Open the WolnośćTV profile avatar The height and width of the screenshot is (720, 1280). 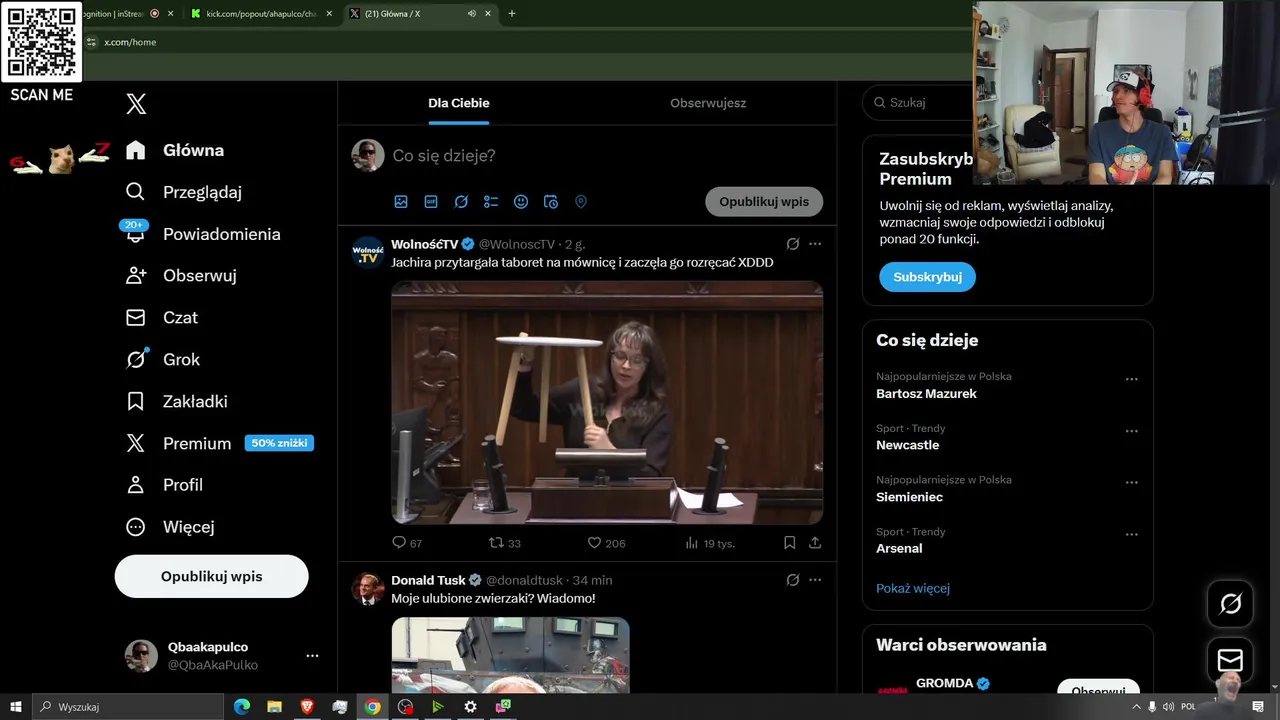(368, 252)
